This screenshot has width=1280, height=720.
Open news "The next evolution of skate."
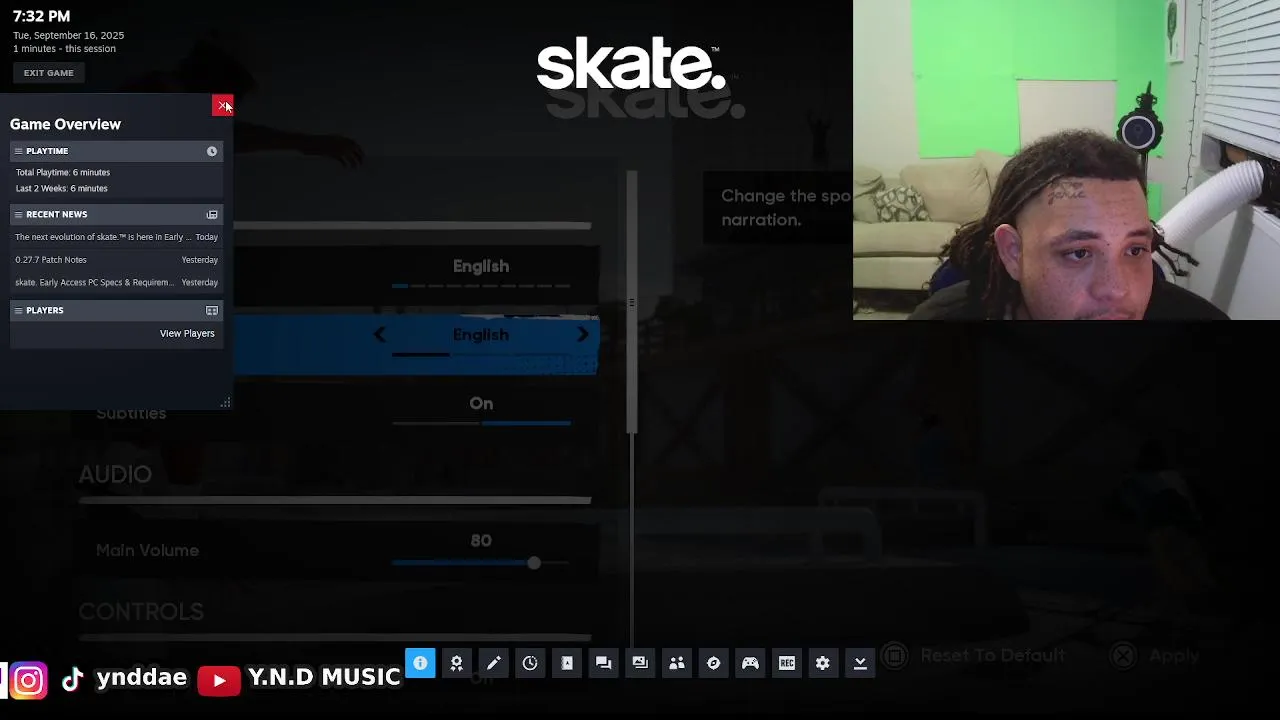click(x=116, y=237)
